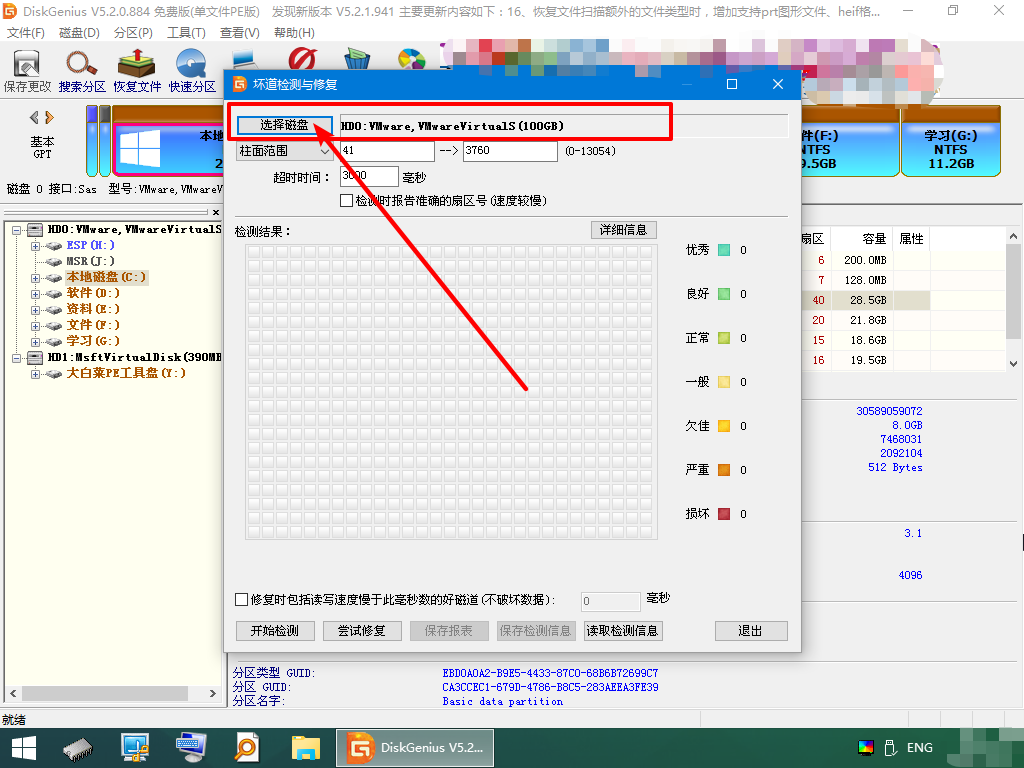Enable reporting exact sector numbers checkbox
The image size is (1024, 768).
click(x=347, y=201)
